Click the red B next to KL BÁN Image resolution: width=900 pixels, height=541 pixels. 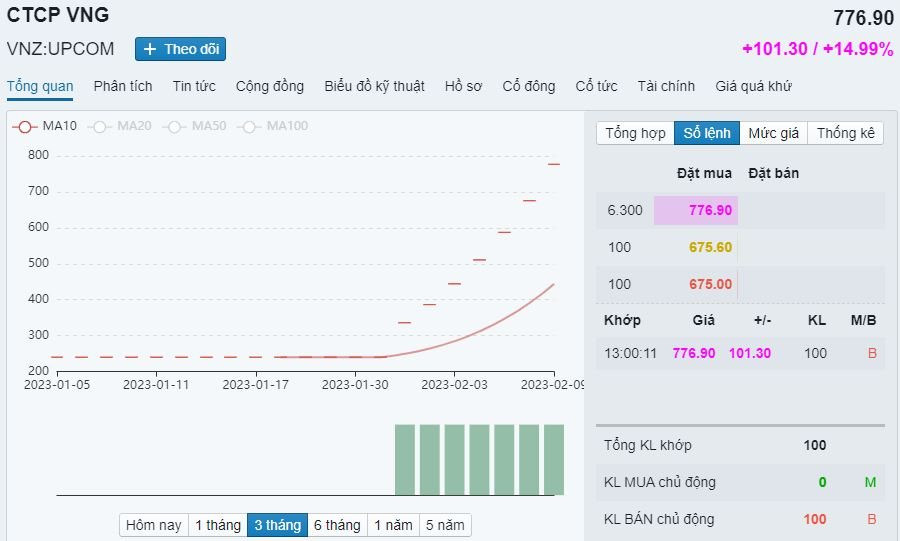pyautogui.click(x=871, y=519)
